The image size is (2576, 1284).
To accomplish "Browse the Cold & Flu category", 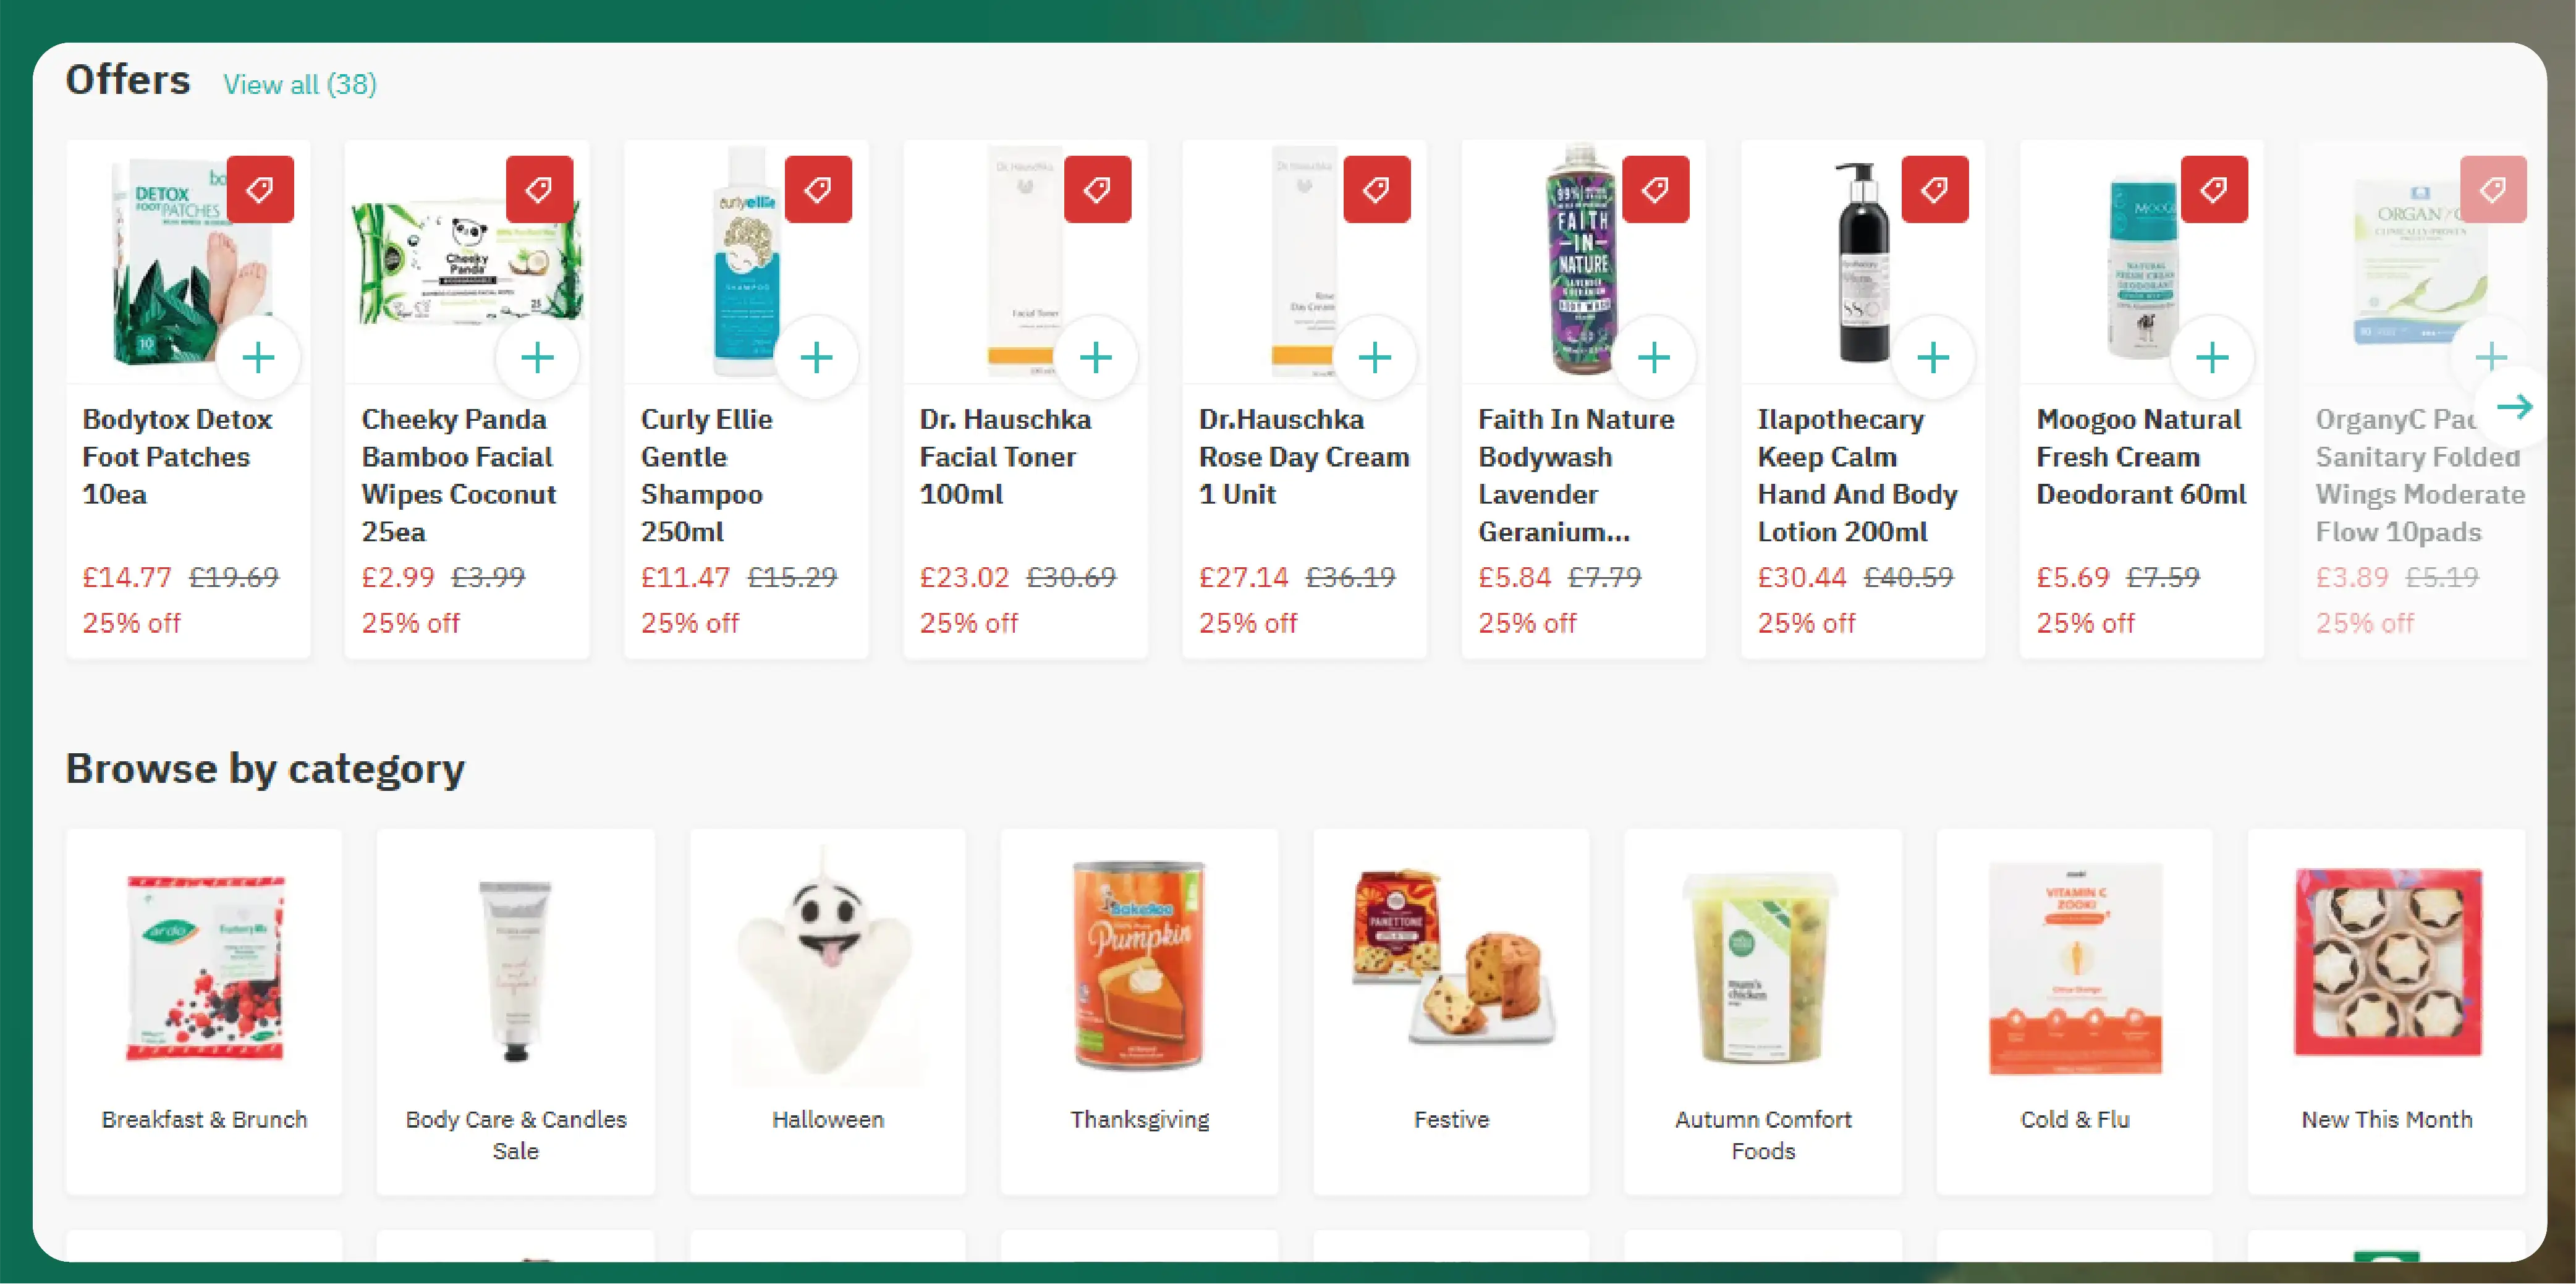I will 2075,1011.
